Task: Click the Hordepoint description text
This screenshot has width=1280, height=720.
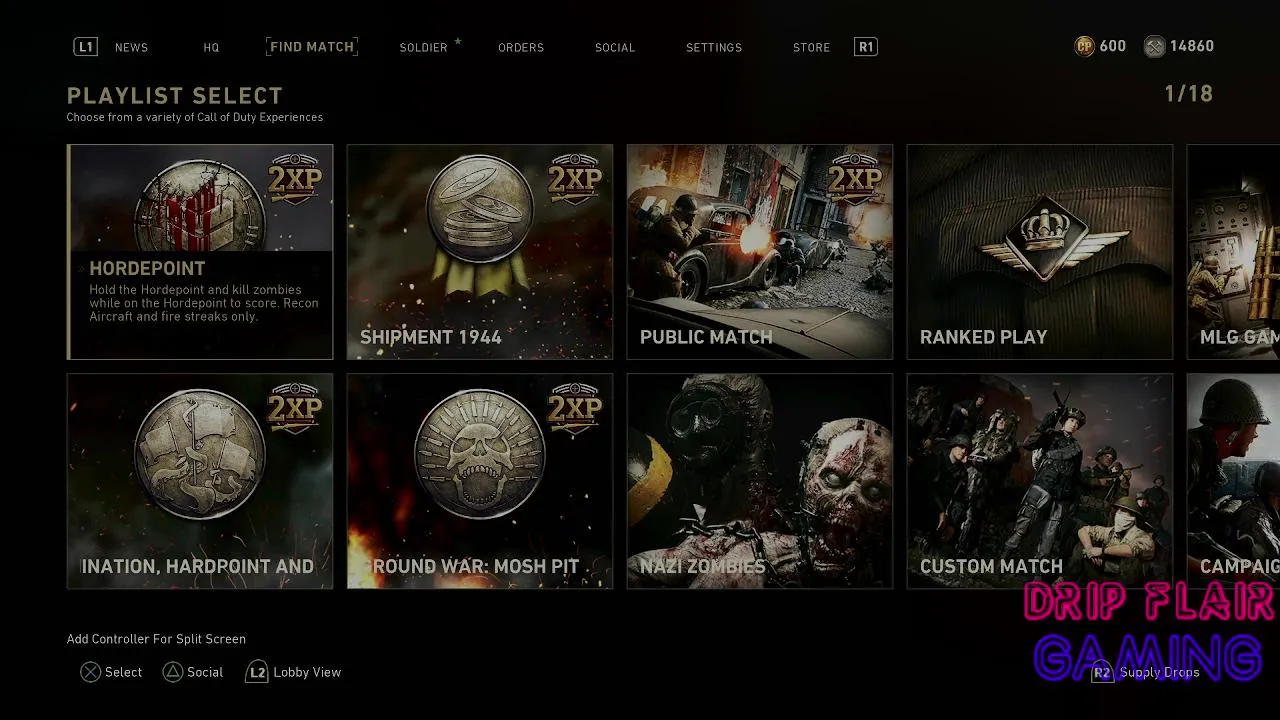Action: pos(204,303)
